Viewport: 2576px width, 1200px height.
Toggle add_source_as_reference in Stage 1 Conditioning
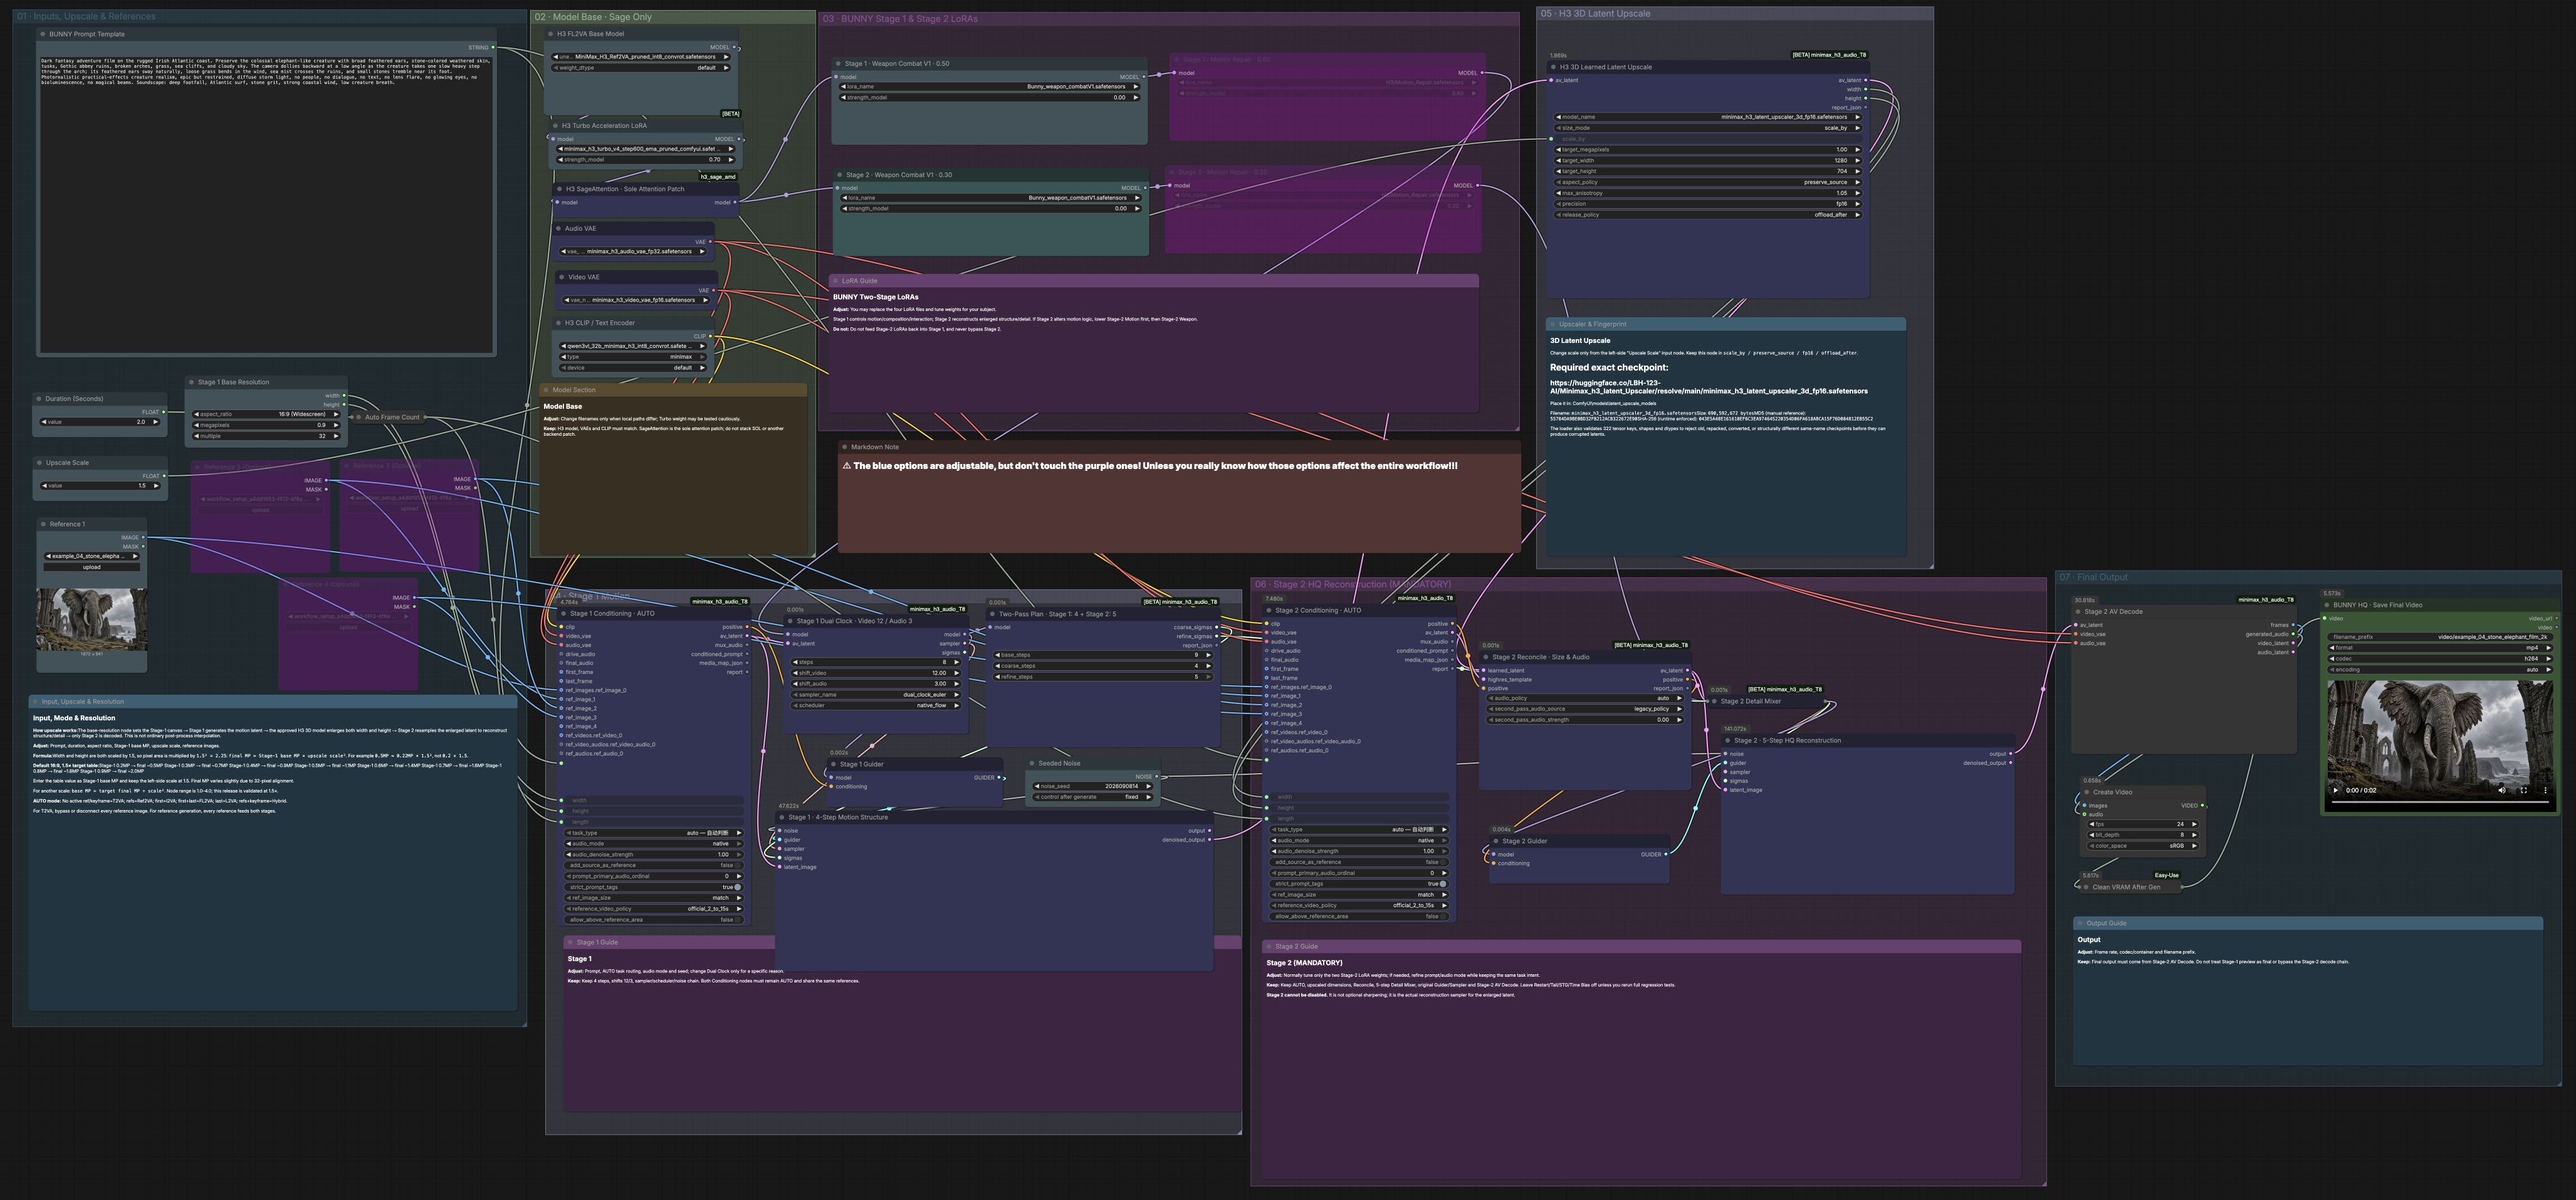click(654, 865)
